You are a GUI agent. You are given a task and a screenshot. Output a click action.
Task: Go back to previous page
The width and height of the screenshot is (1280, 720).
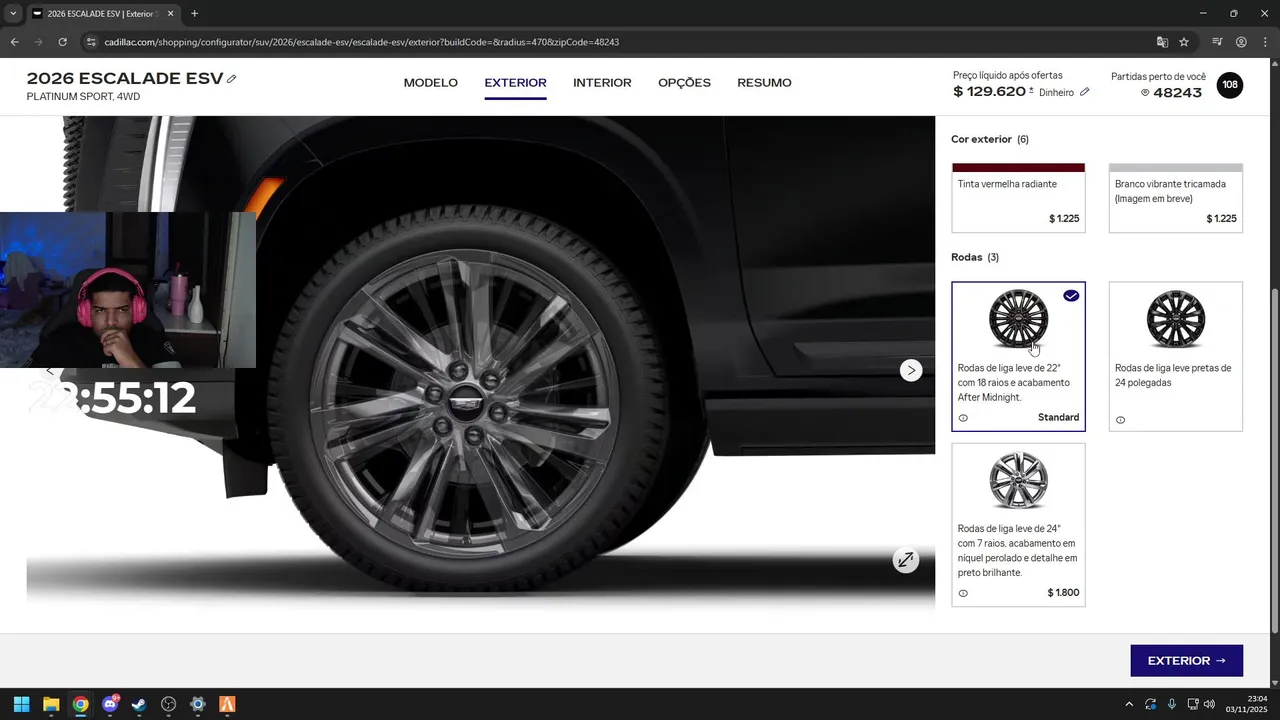coord(14,42)
